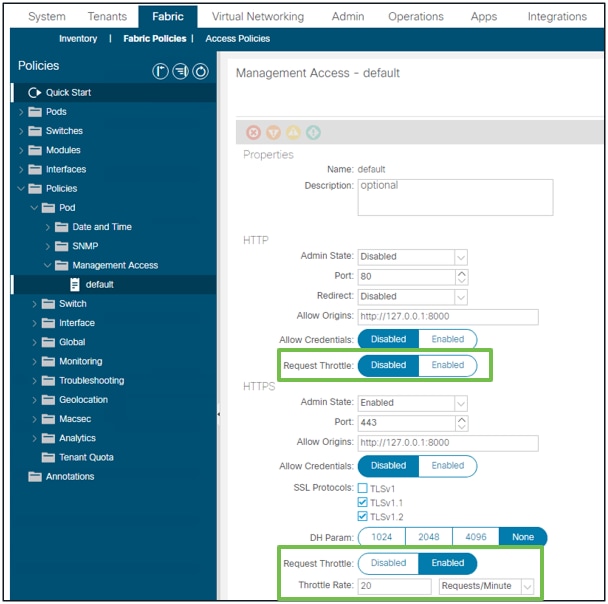Enable HTTP Request Throttle
Image resolution: width=608 pixels, height=604 pixels.
point(447,365)
